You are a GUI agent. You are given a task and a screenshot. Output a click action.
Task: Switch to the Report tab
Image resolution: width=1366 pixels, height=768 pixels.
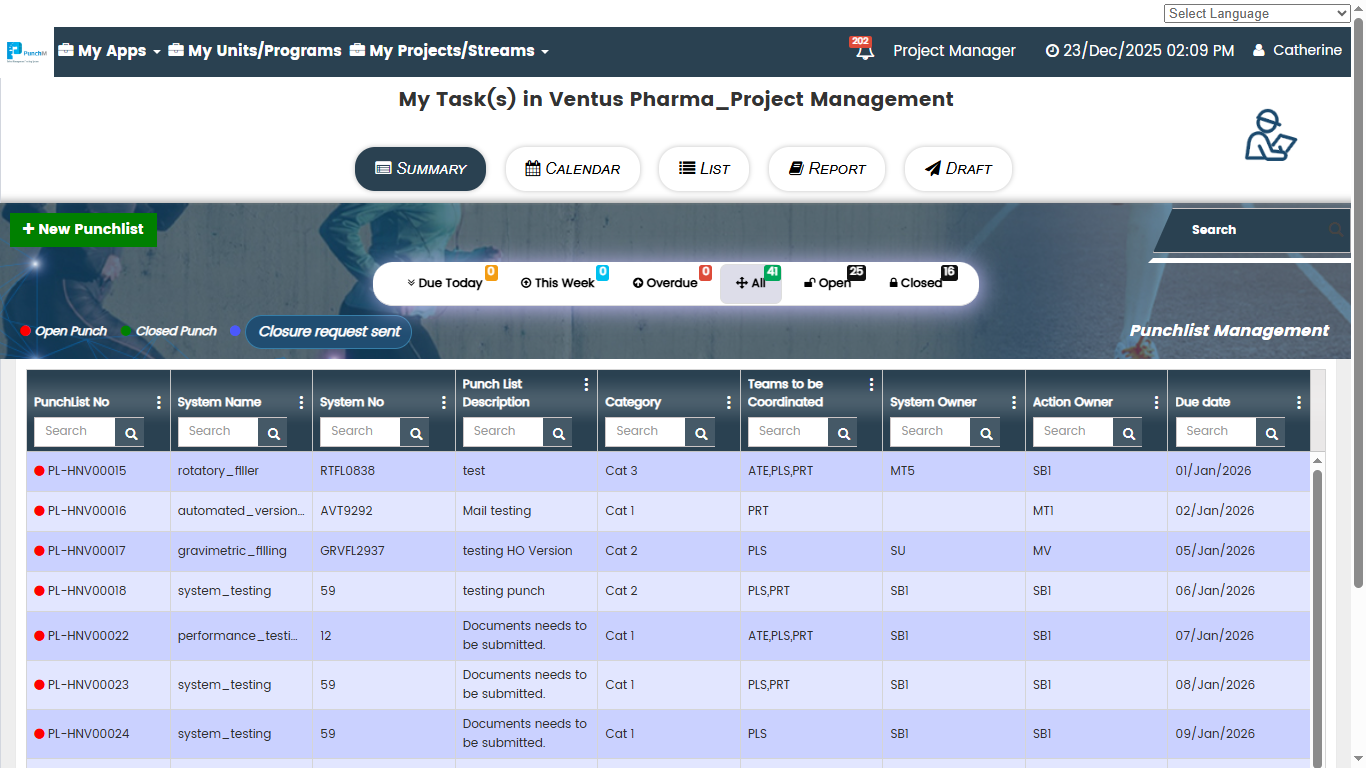(x=827, y=169)
